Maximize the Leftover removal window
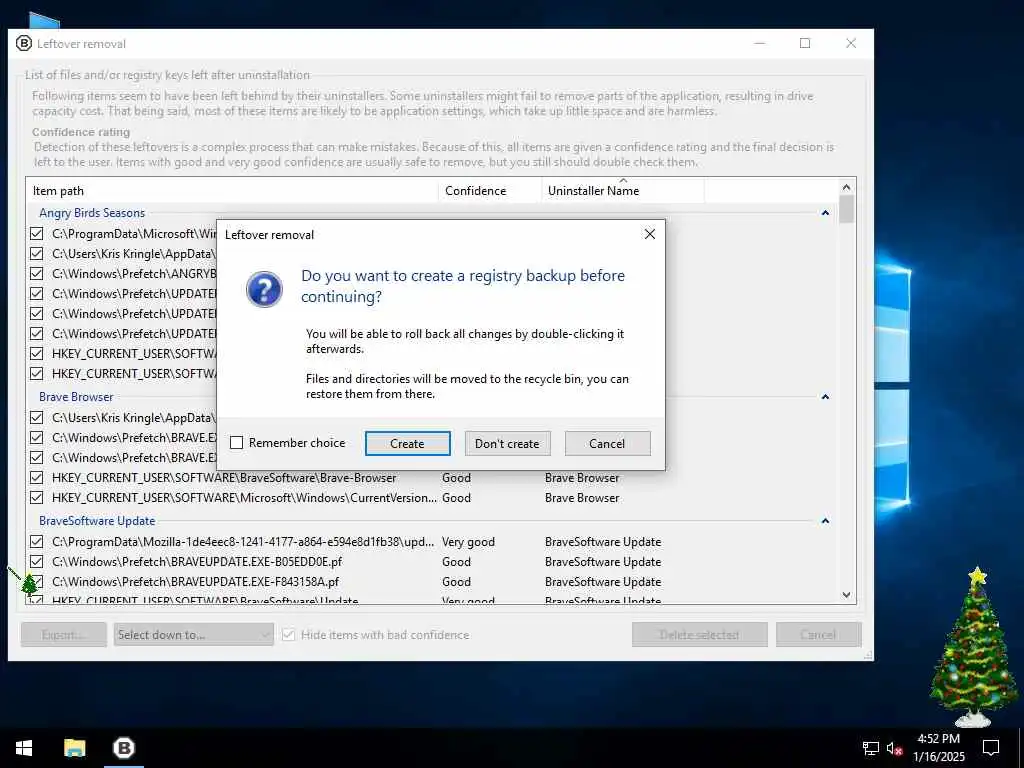The width and height of the screenshot is (1024, 768). pyautogui.click(x=805, y=44)
